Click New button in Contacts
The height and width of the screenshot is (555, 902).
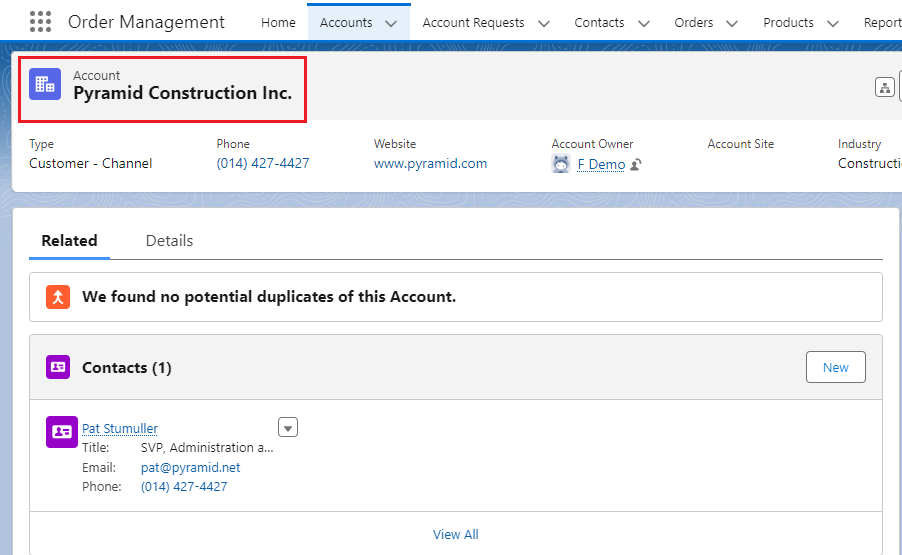pyautogui.click(x=835, y=367)
